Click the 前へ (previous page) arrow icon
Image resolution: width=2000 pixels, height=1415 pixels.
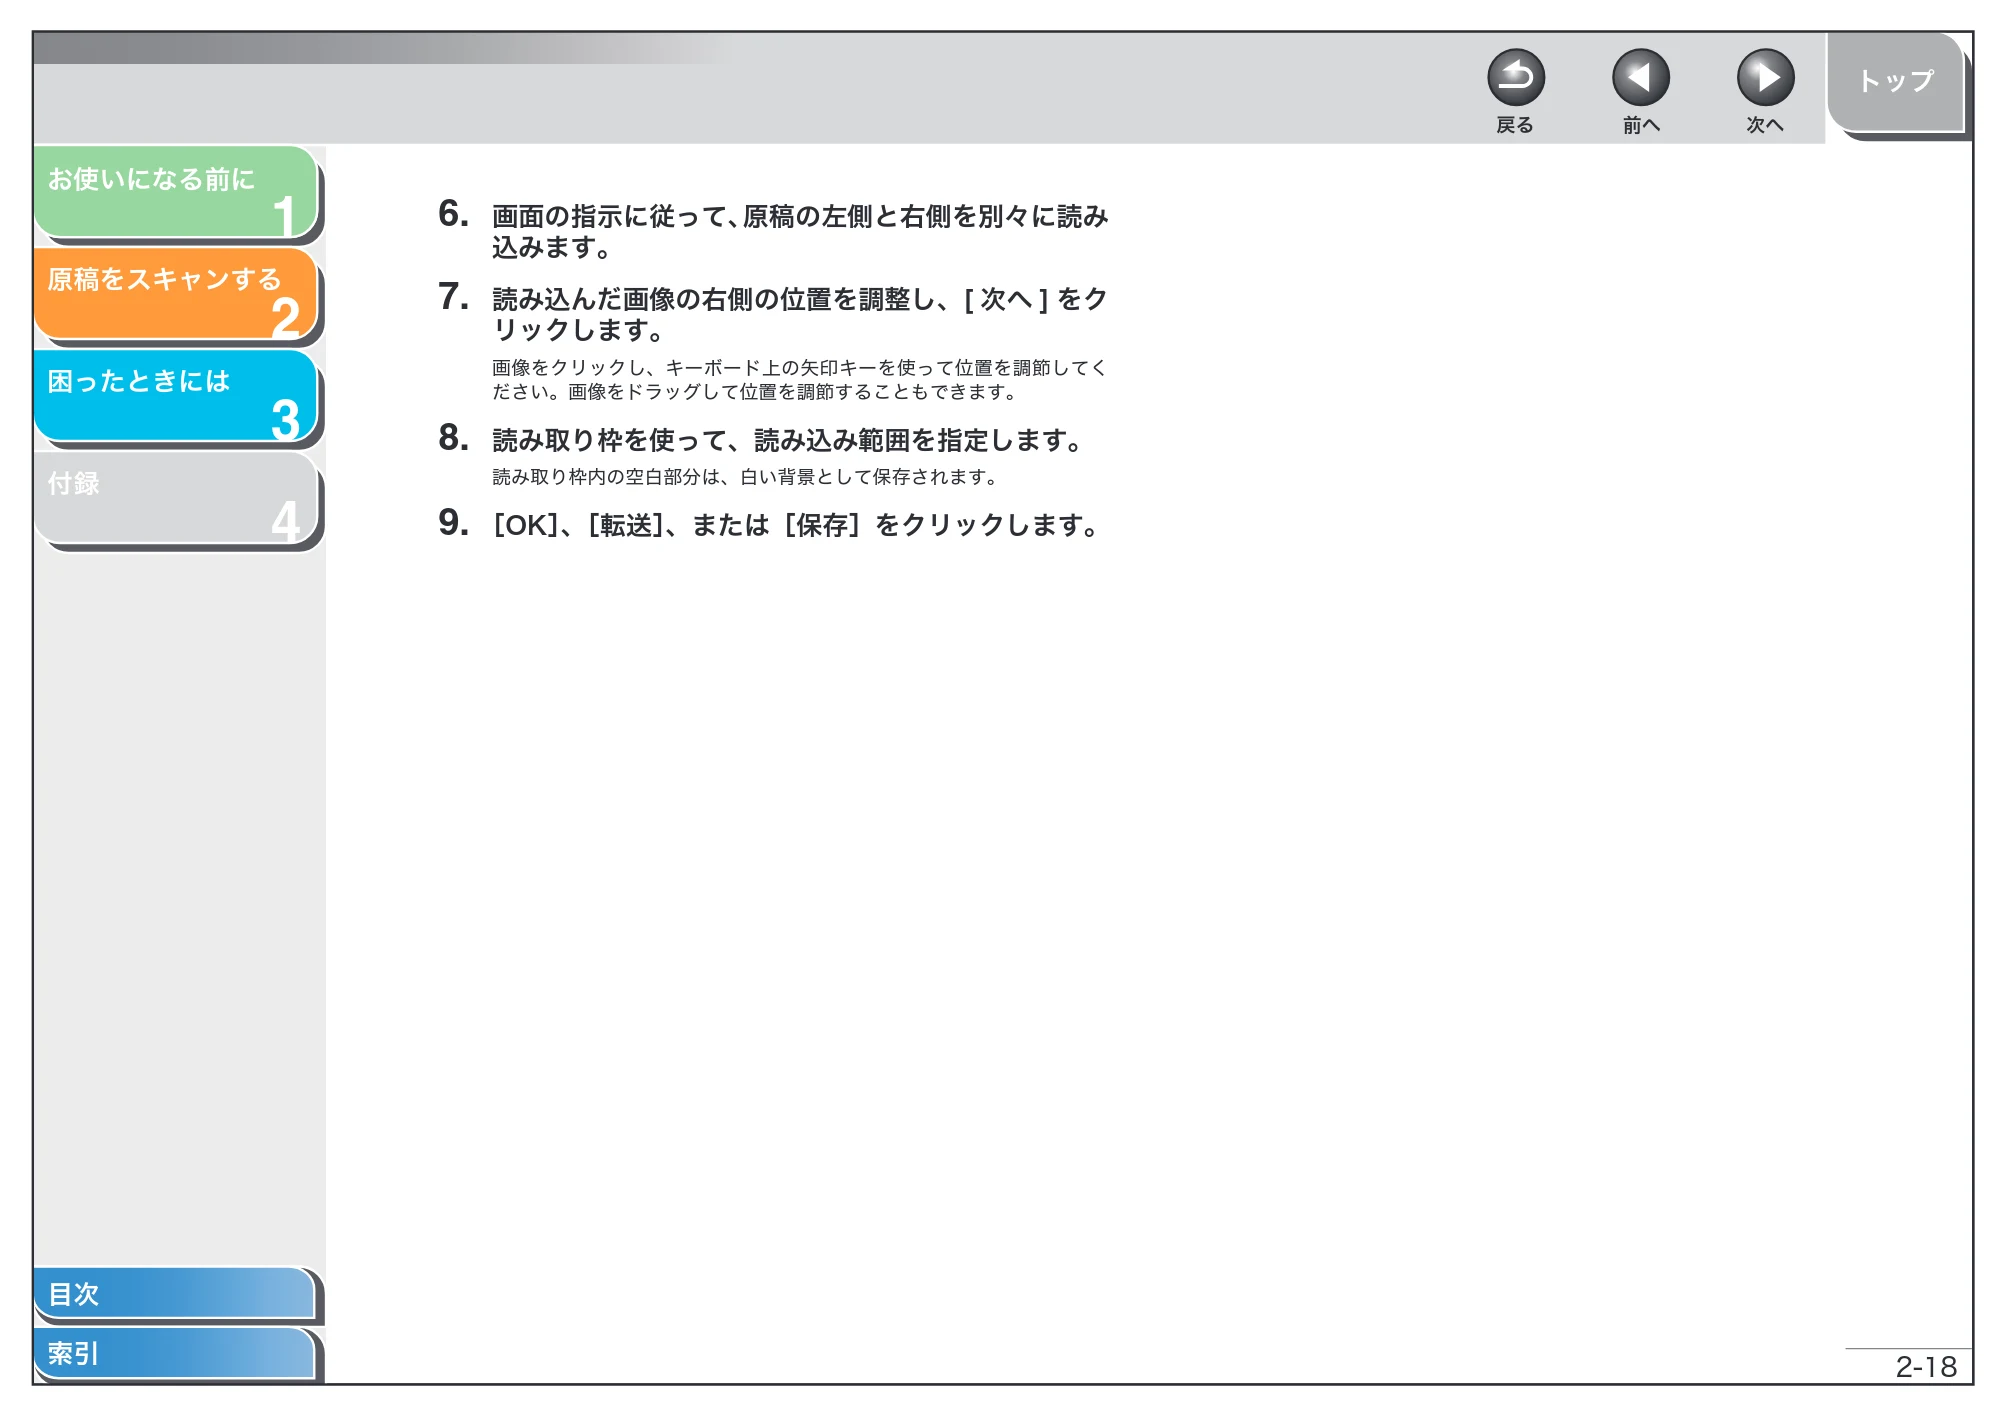pos(1640,78)
